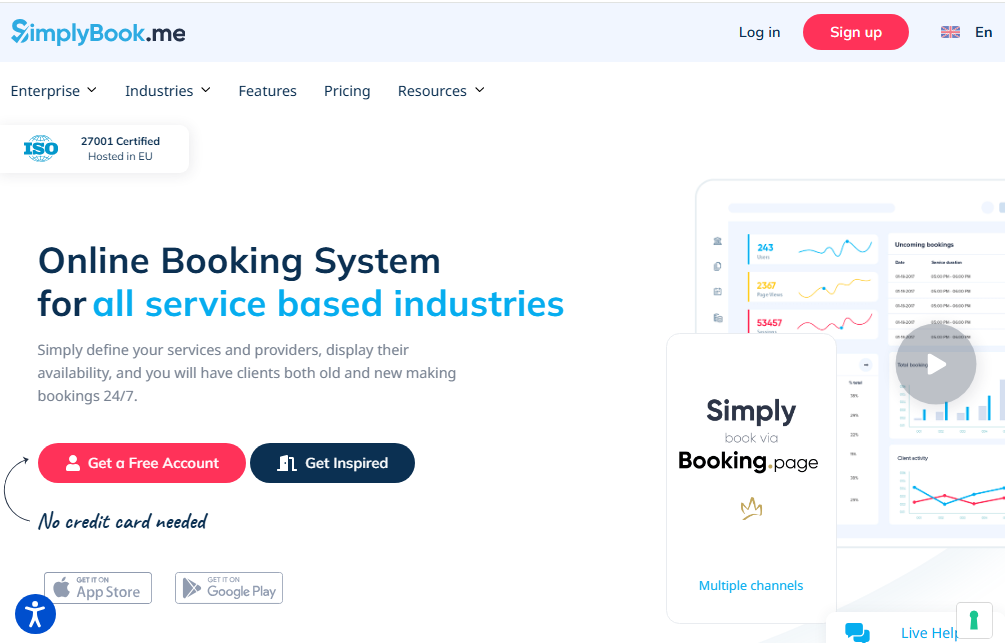Click the Multiple channels link
This screenshot has width=1005, height=643.
pyautogui.click(x=750, y=585)
